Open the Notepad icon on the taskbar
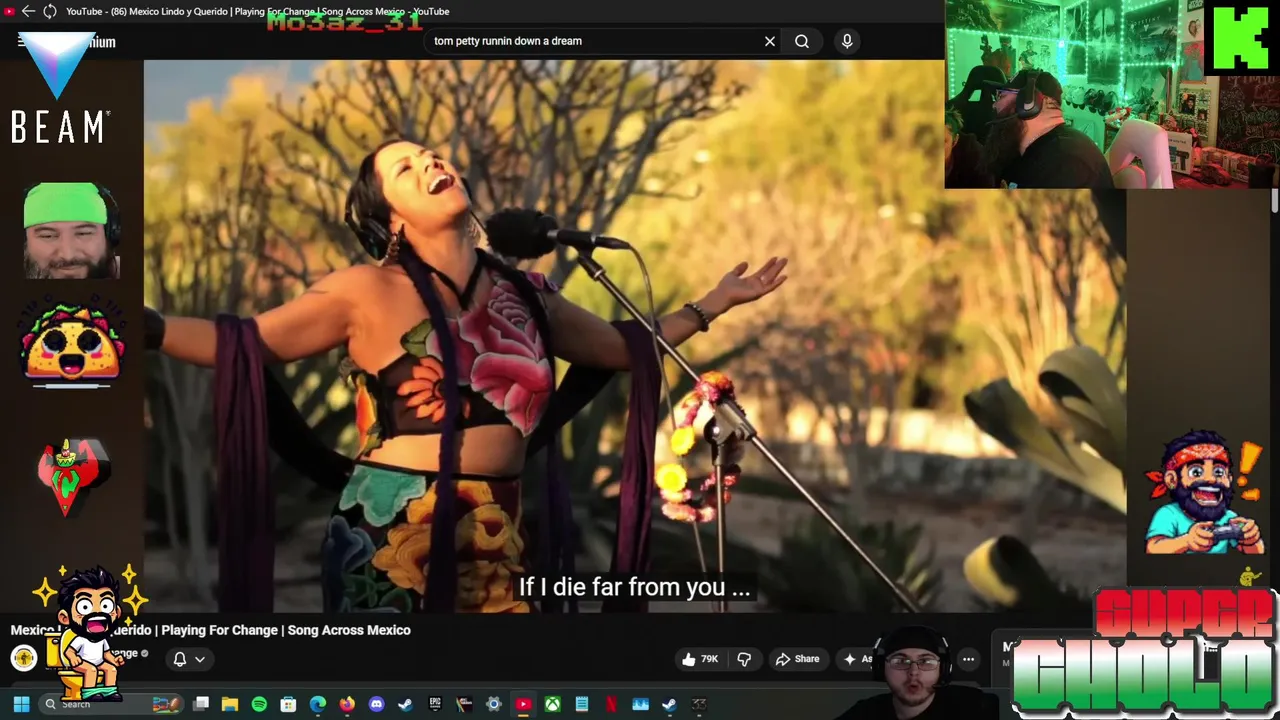This screenshot has width=1280, height=720. 581,704
